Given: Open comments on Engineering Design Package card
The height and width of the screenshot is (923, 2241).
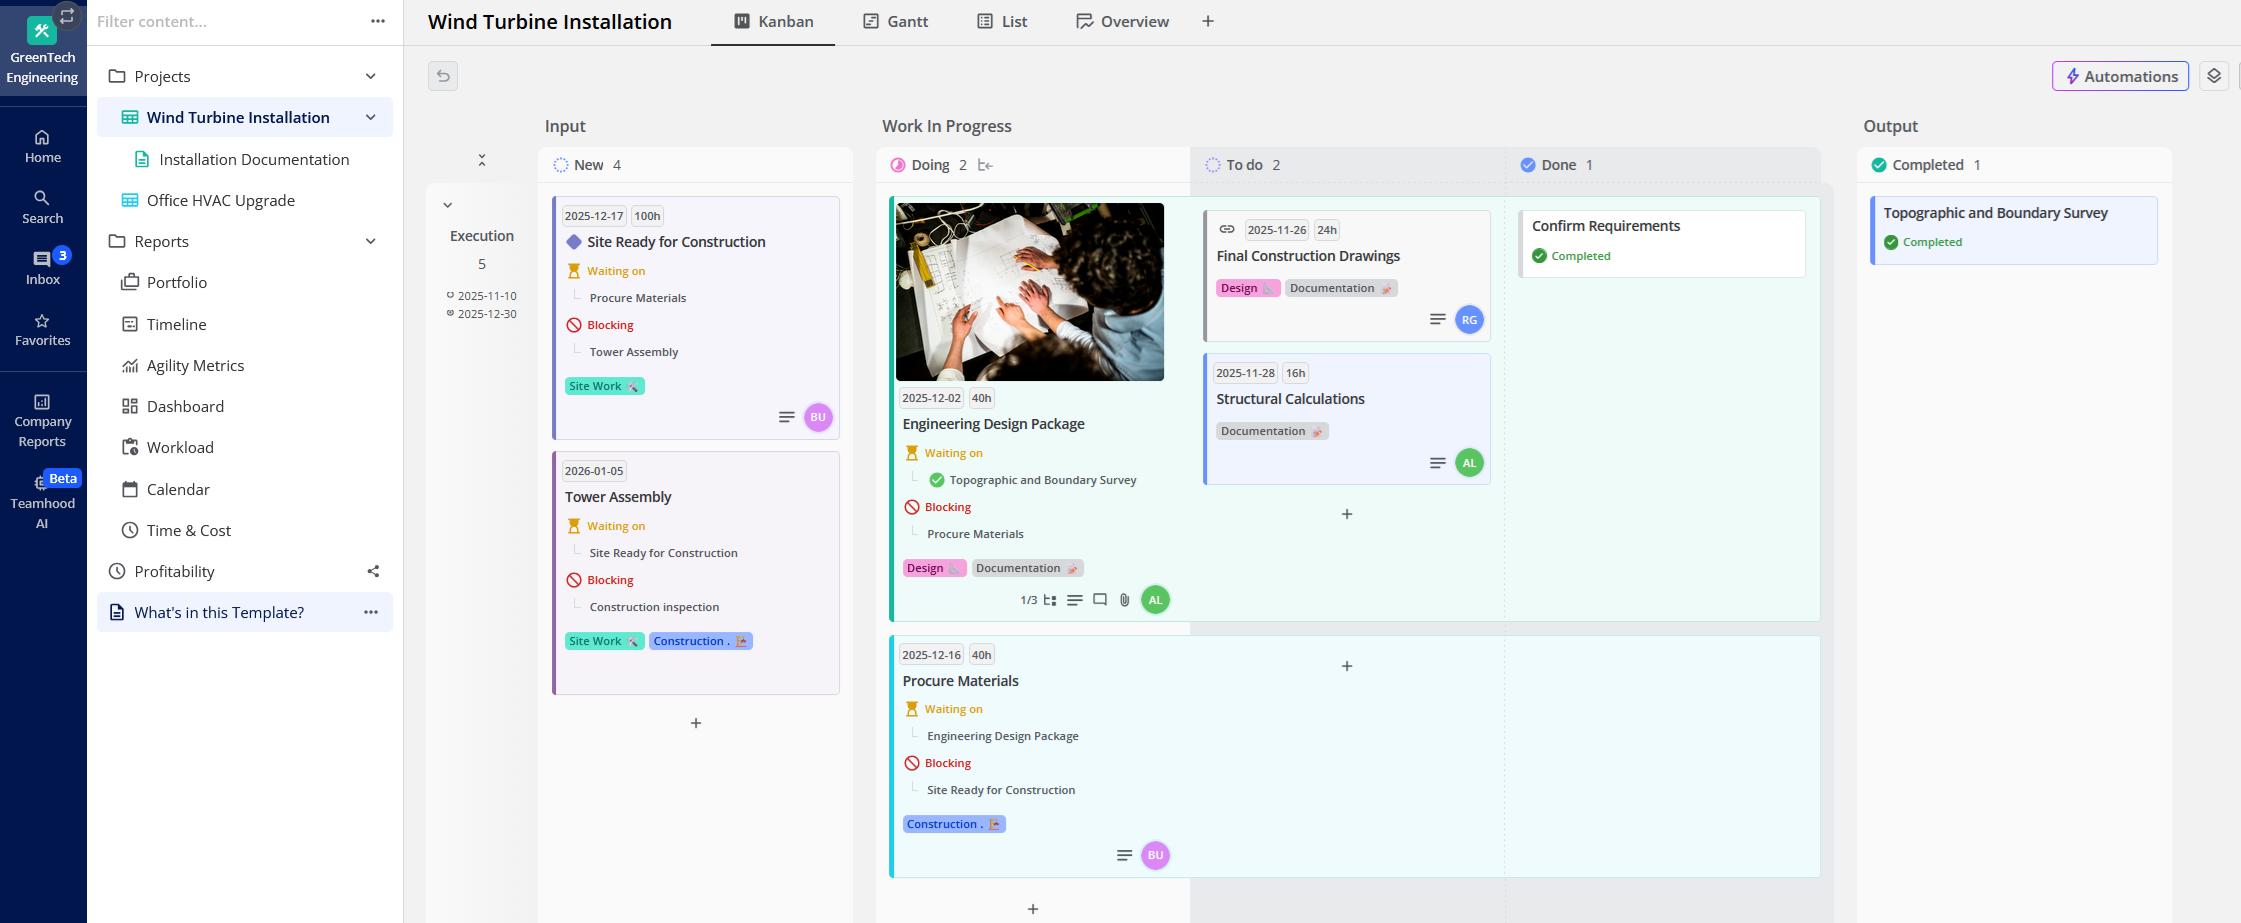Looking at the screenshot, I should 1100,599.
